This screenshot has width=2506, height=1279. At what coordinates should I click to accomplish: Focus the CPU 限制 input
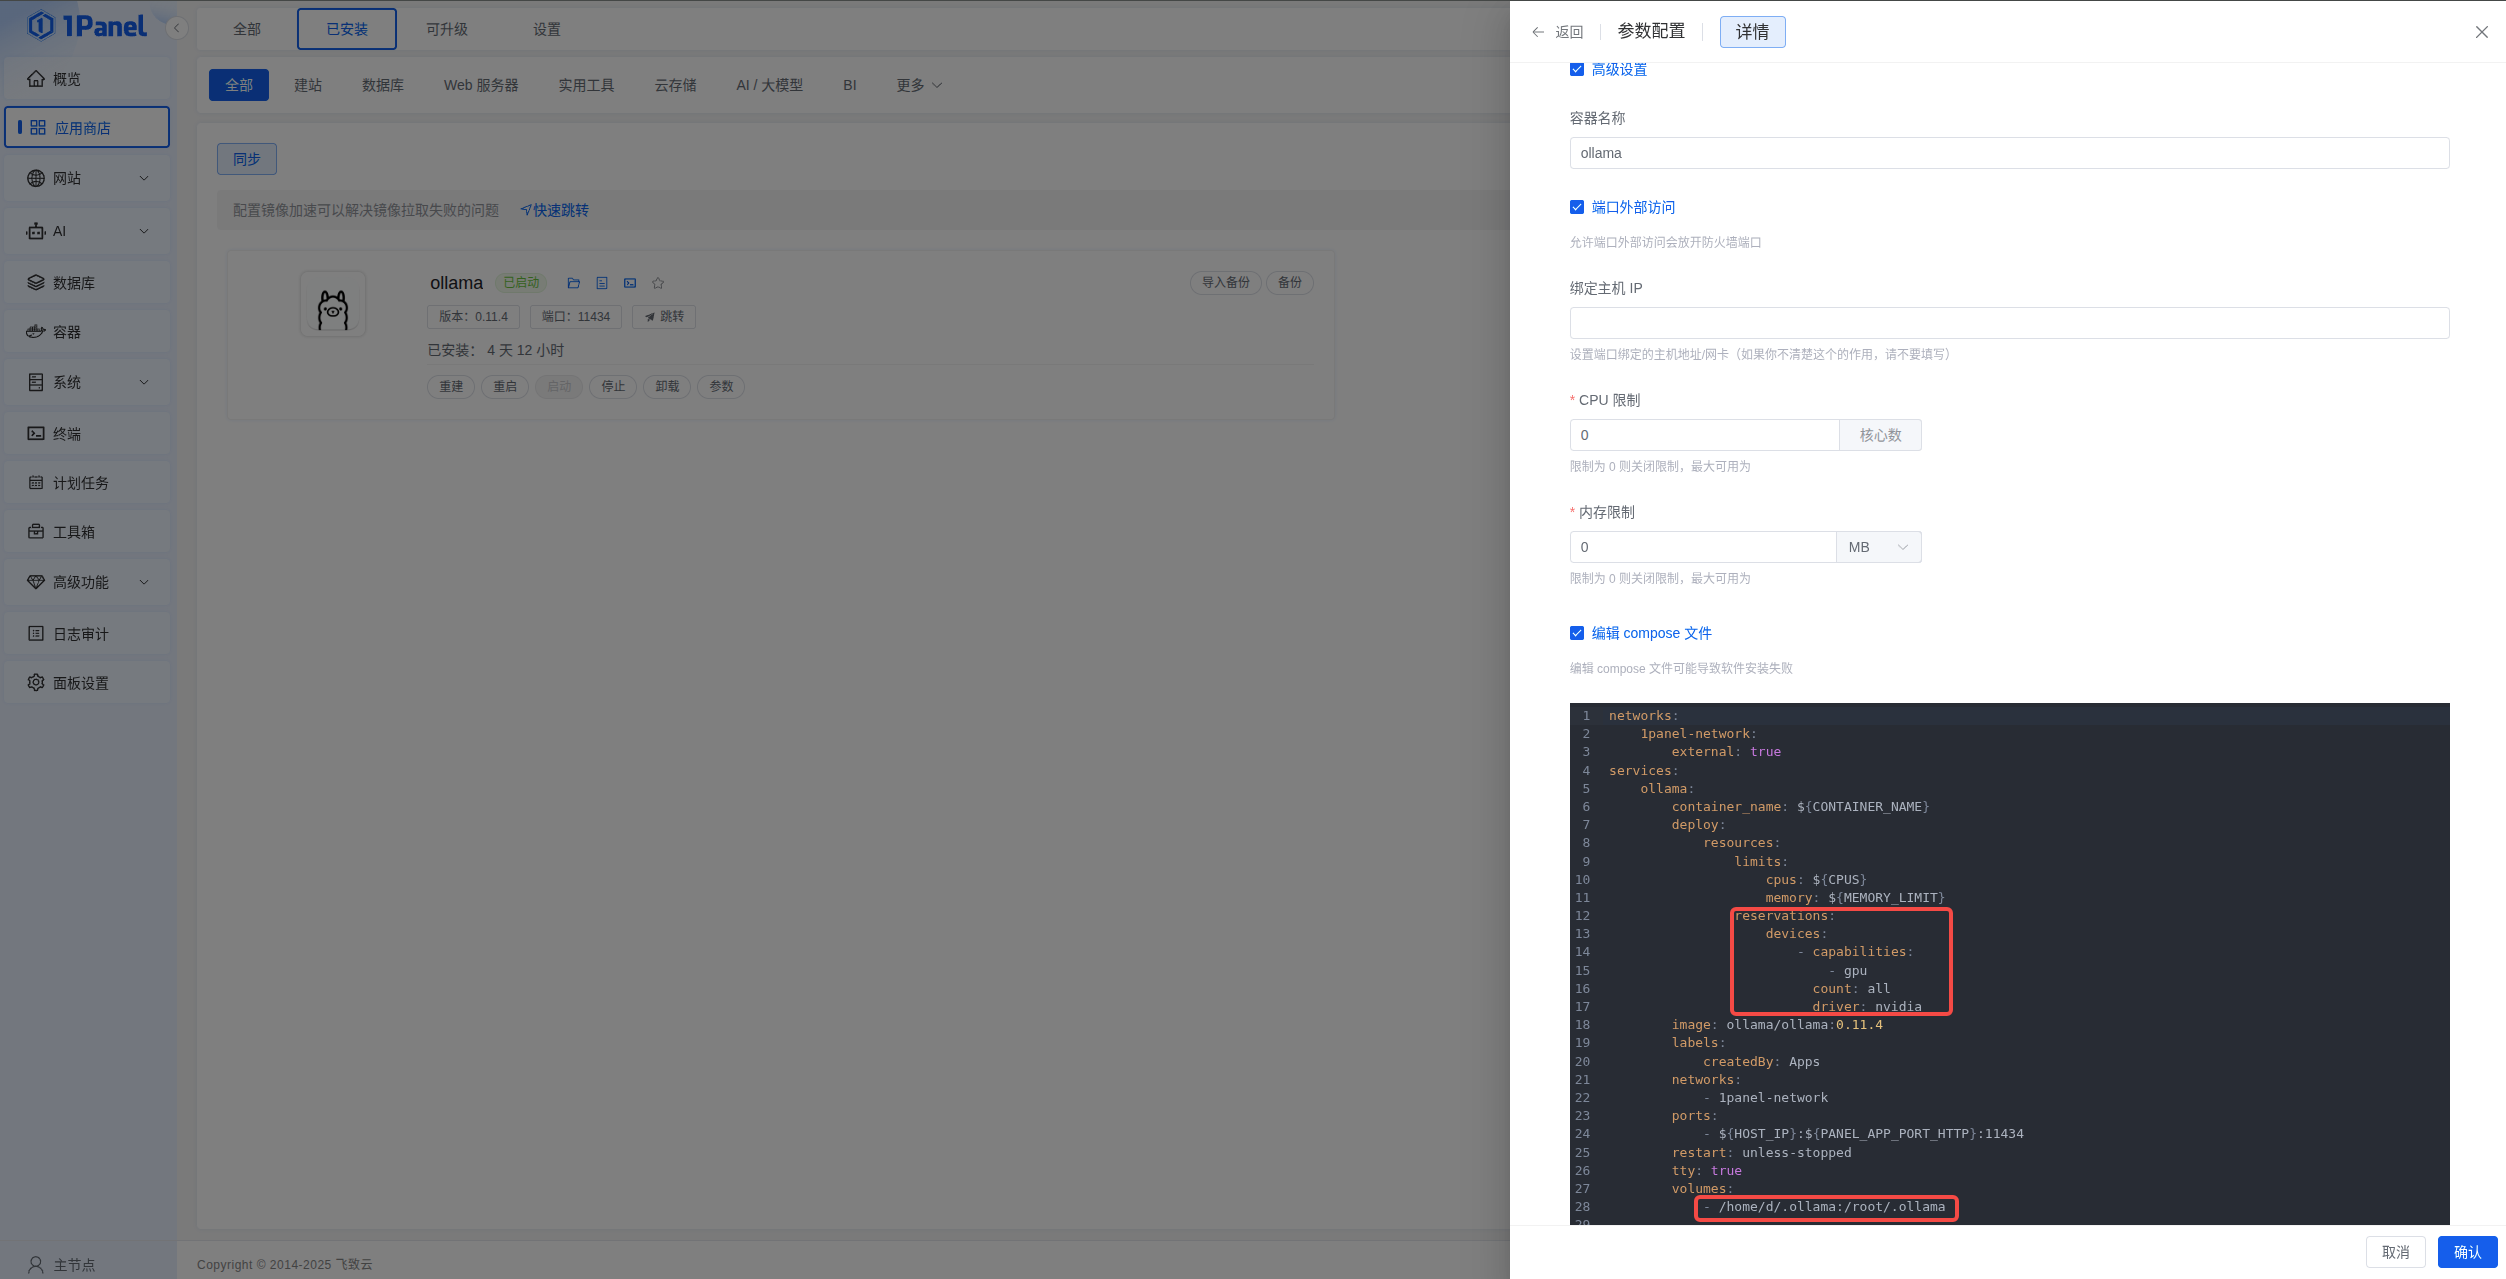pos(1704,435)
